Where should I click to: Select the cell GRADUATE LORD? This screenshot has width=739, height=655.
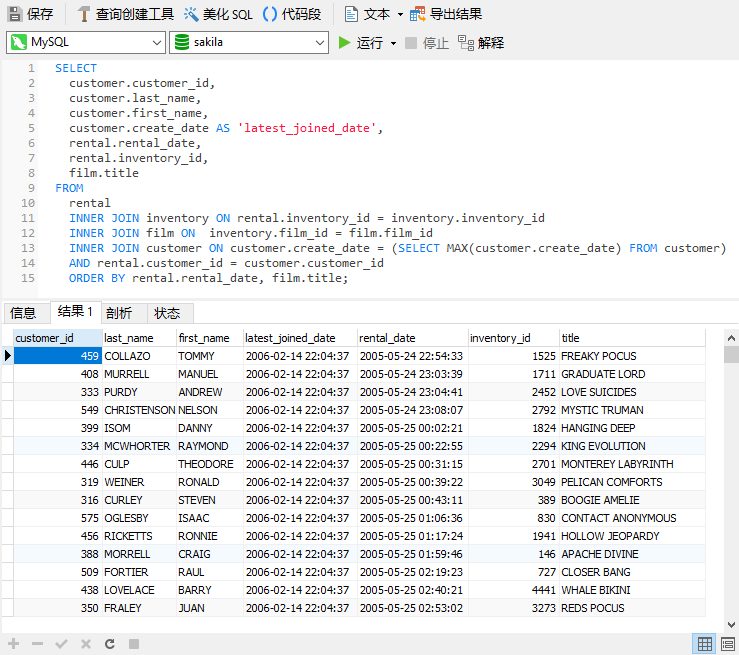tap(632, 374)
